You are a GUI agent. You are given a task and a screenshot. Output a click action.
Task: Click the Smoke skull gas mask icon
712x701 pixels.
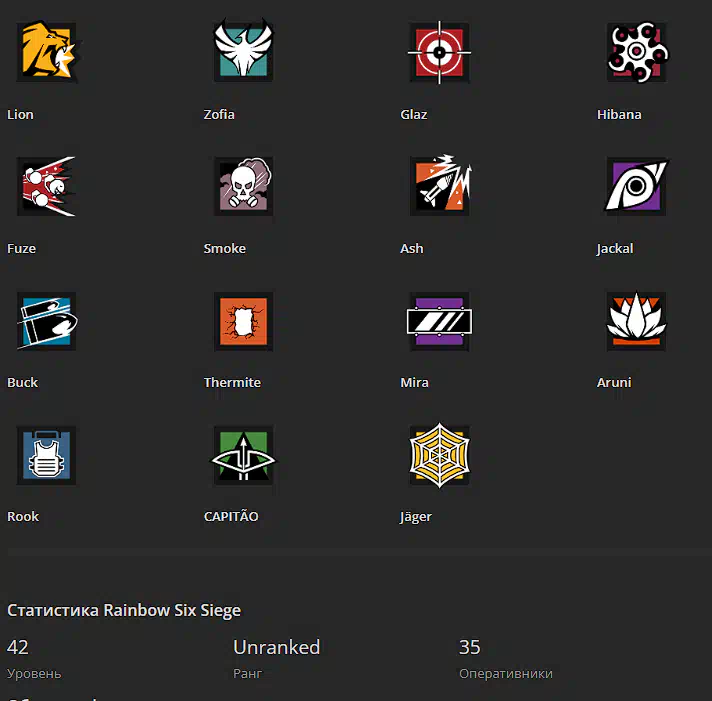pos(243,186)
